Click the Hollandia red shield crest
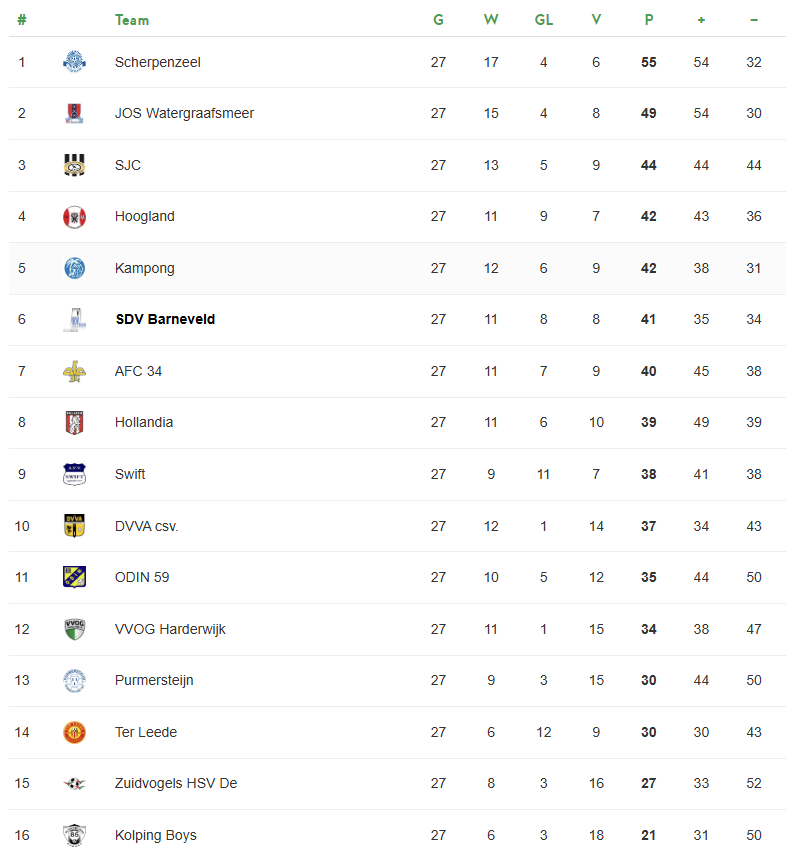 pos(74,422)
